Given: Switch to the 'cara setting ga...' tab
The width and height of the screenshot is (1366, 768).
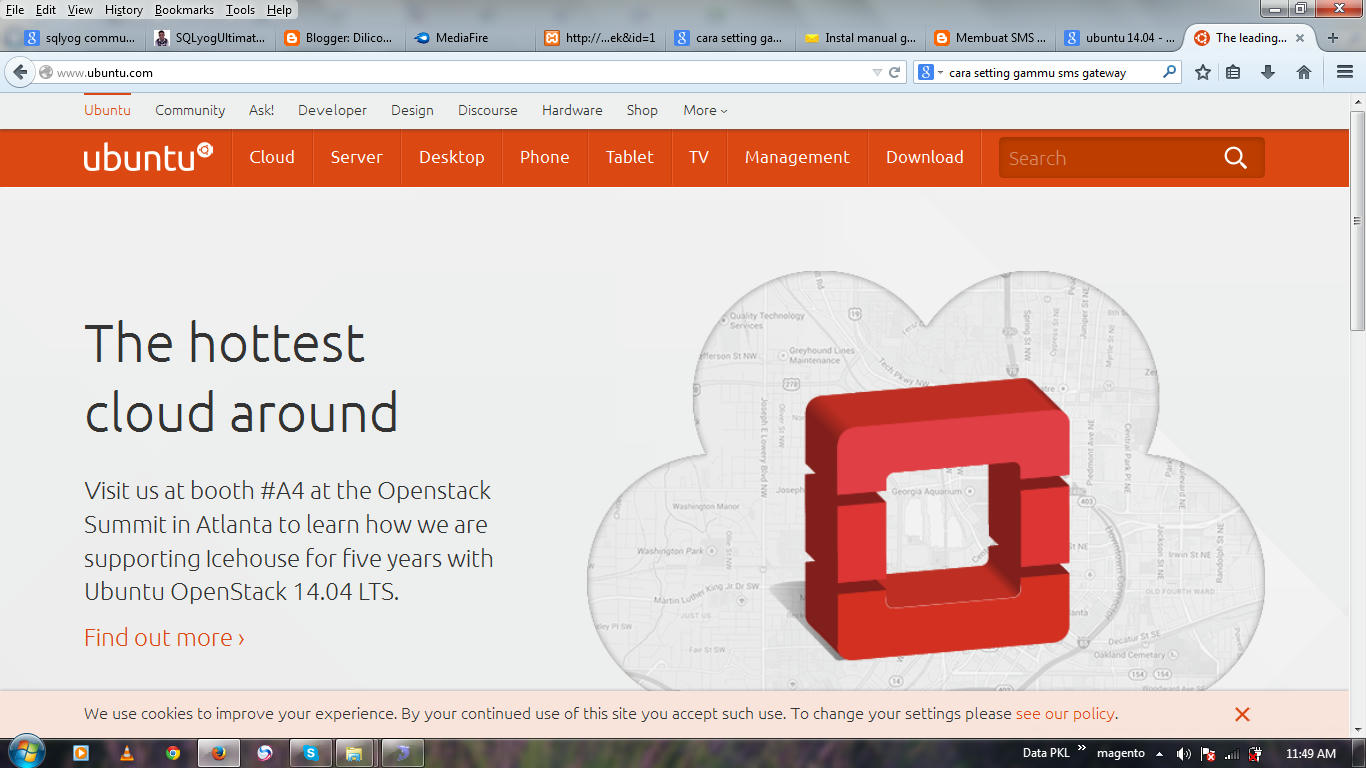Looking at the screenshot, I should [x=729, y=38].
